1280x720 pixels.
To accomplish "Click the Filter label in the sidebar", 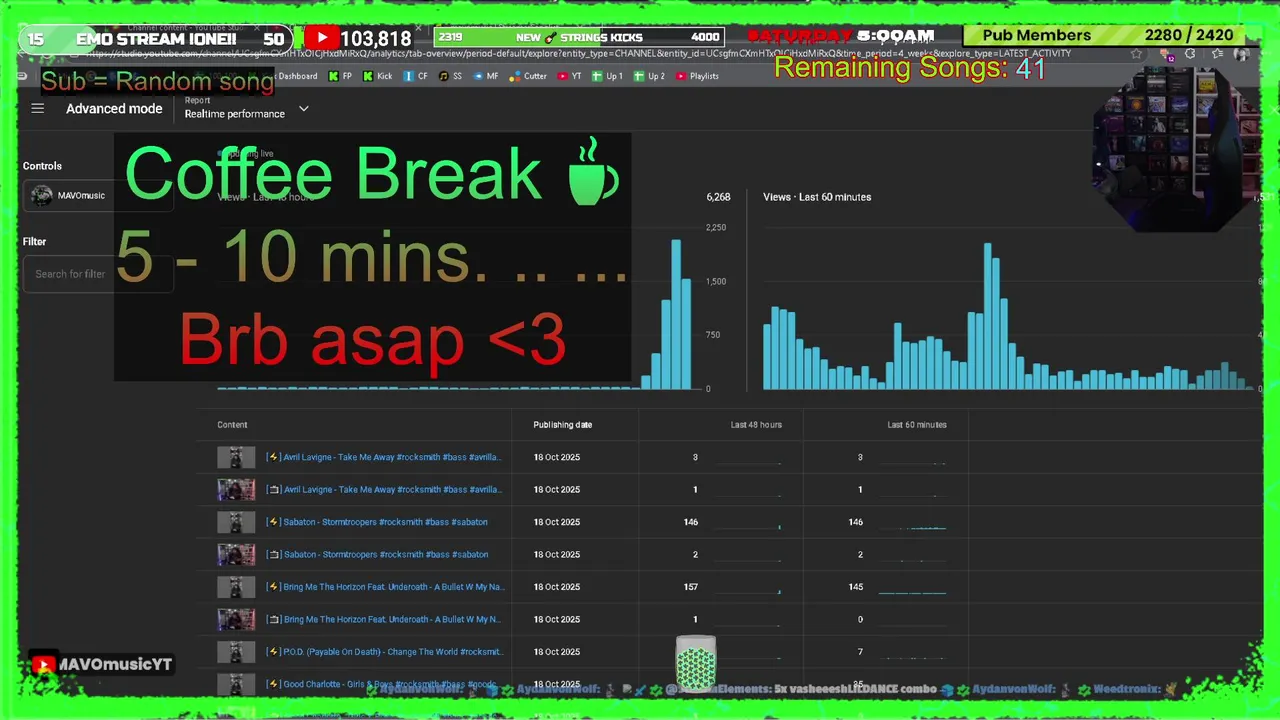I will coord(35,241).
